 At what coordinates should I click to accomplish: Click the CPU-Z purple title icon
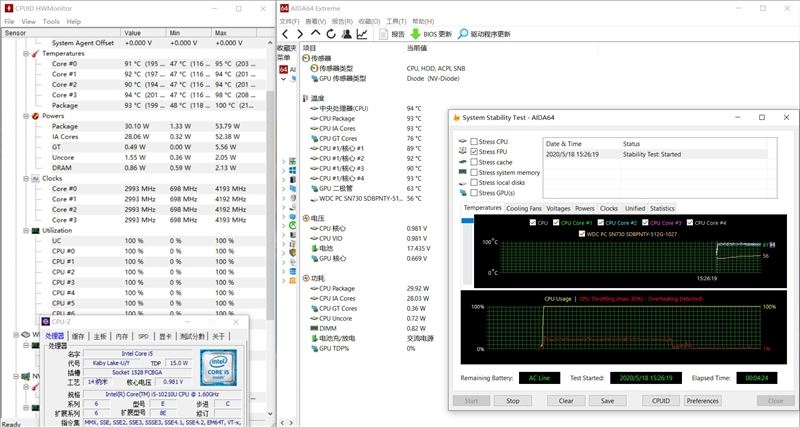point(46,322)
